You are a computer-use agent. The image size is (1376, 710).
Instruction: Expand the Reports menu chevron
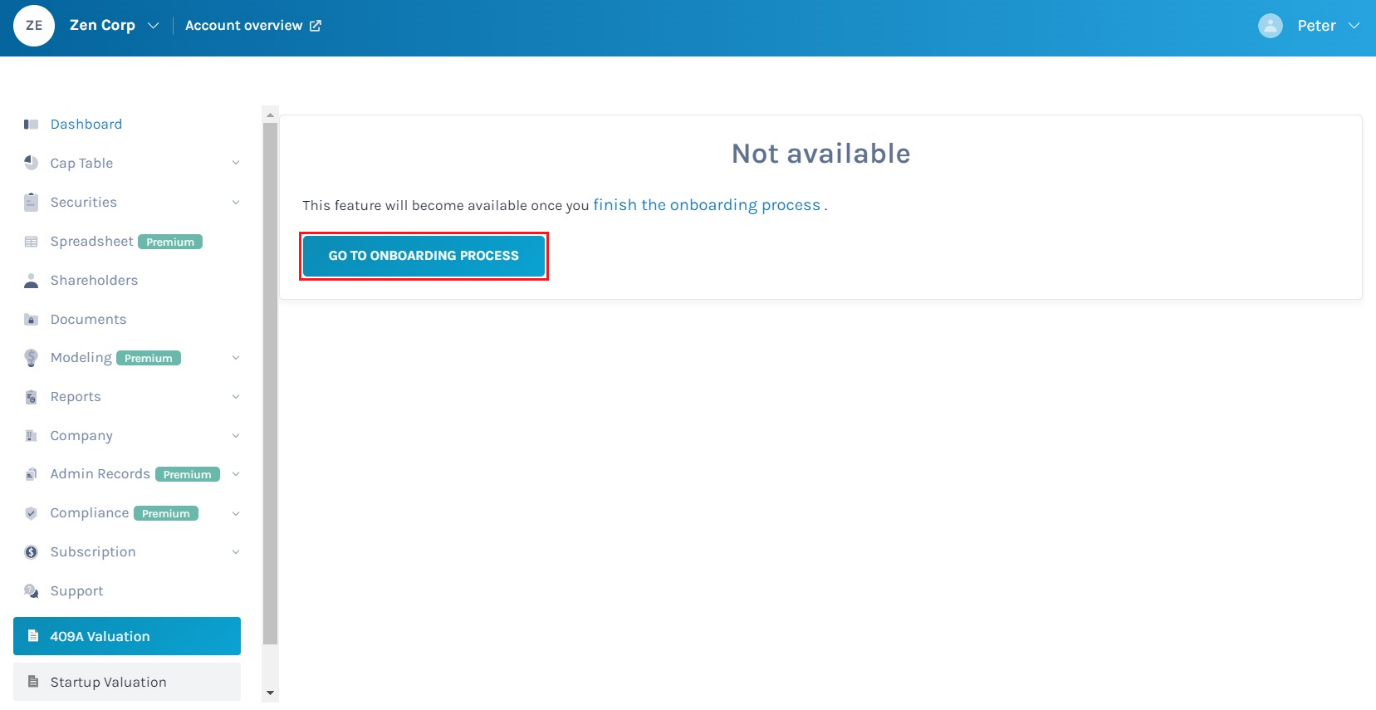[236, 397]
